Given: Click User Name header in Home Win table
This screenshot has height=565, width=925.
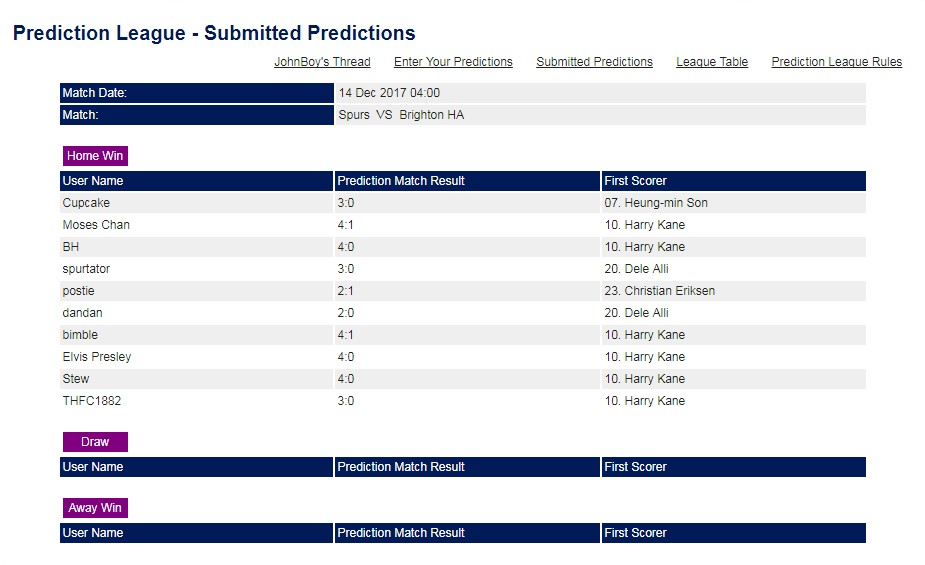Looking at the screenshot, I should (x=196, y=181).
